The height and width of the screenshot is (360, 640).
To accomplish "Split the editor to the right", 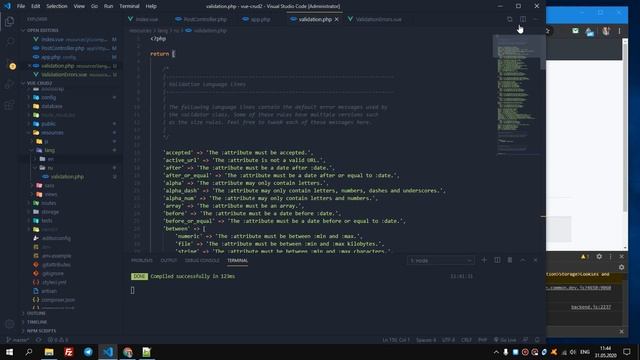I will pos(523,19).
